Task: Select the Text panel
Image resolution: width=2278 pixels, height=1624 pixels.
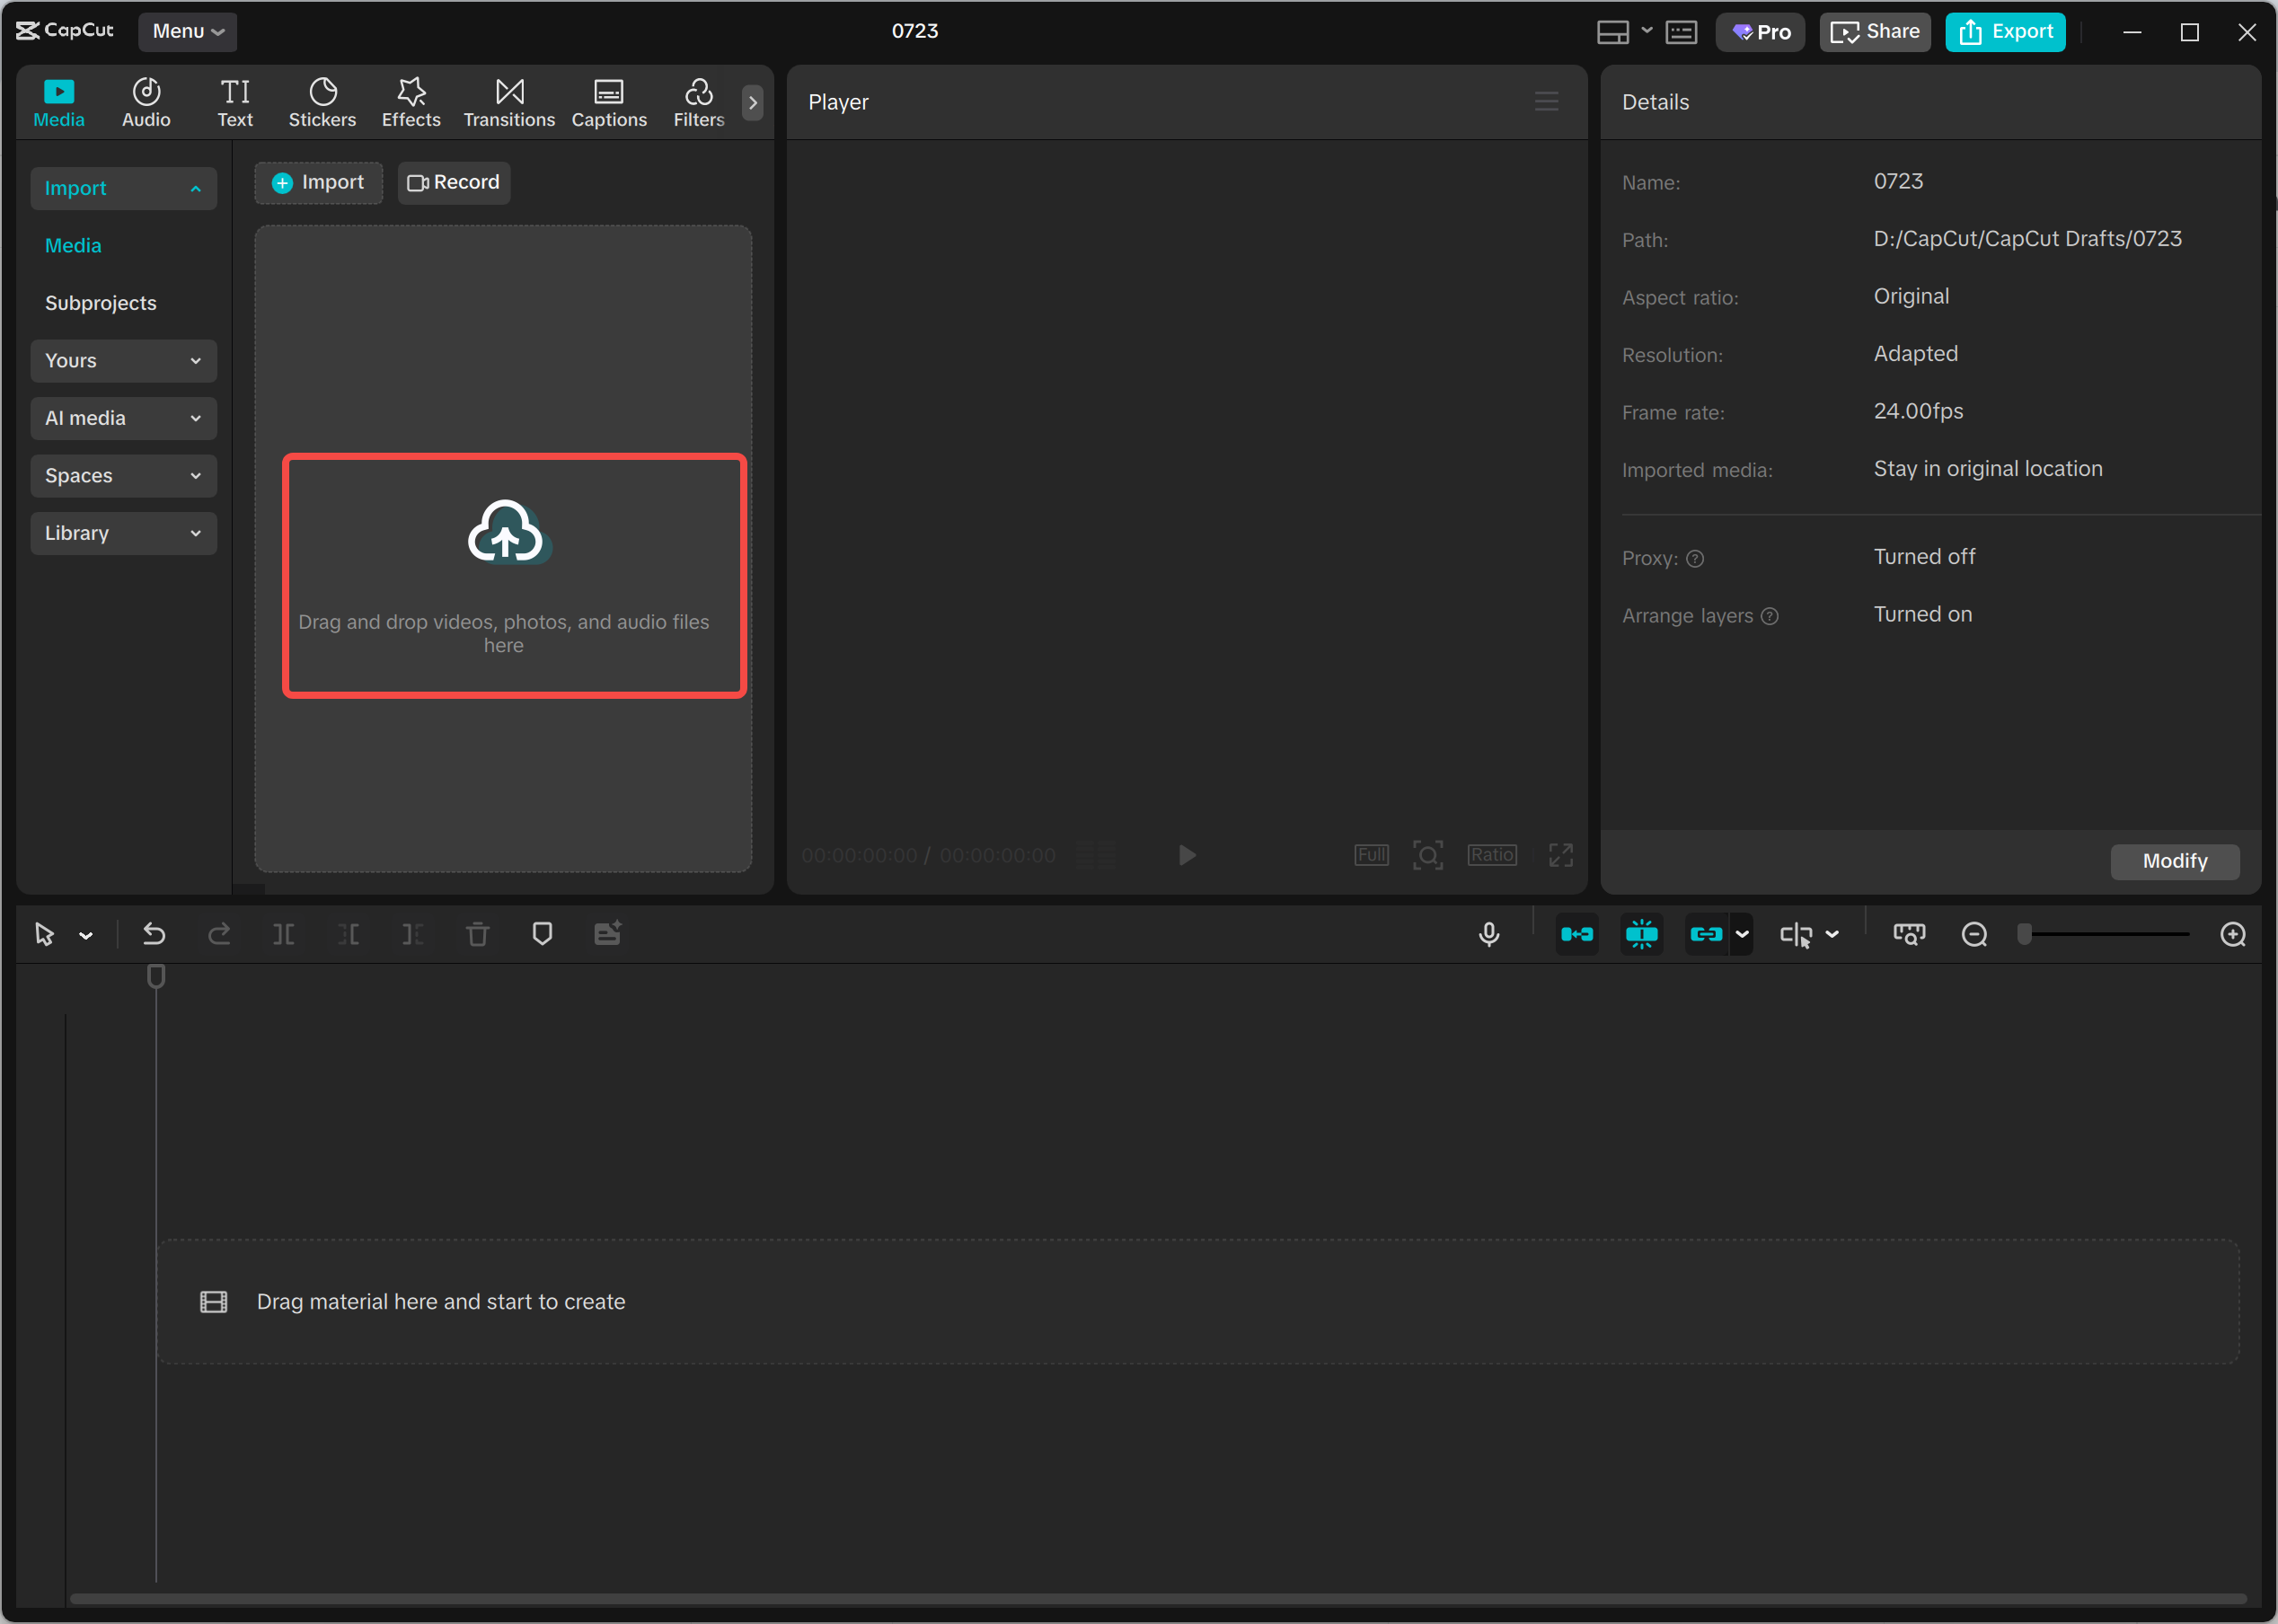Action: (236, 100)
